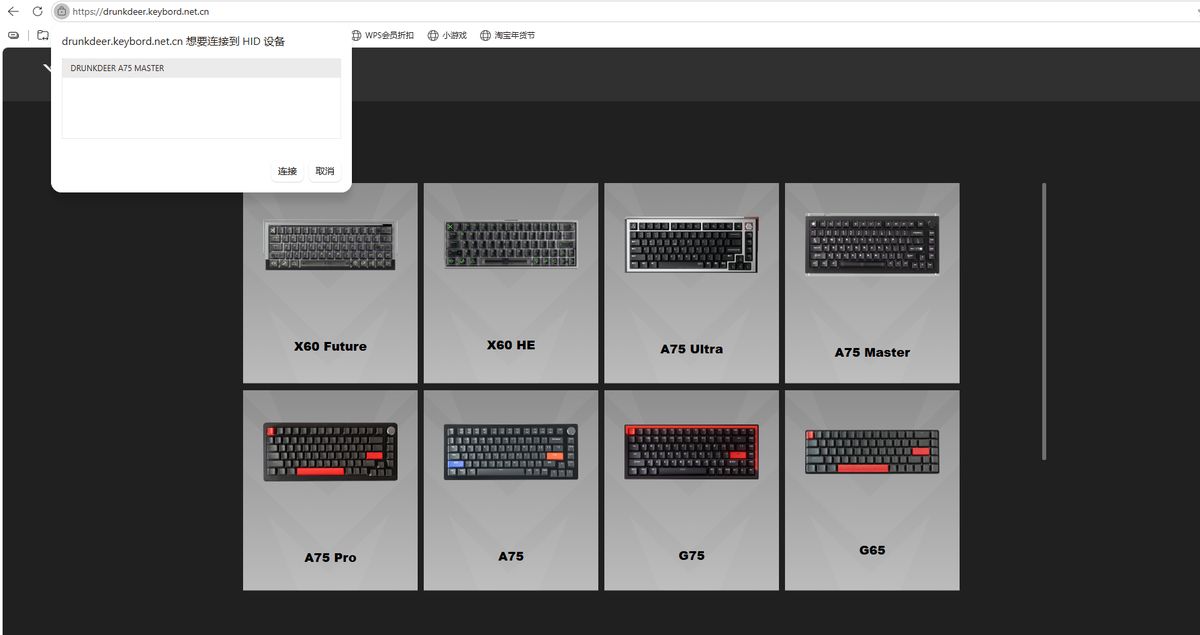The height and width of the screenshot is (635, 1200).
Task: Select the A75 Ultra keyboard image
Action: (x=691, y=245)
